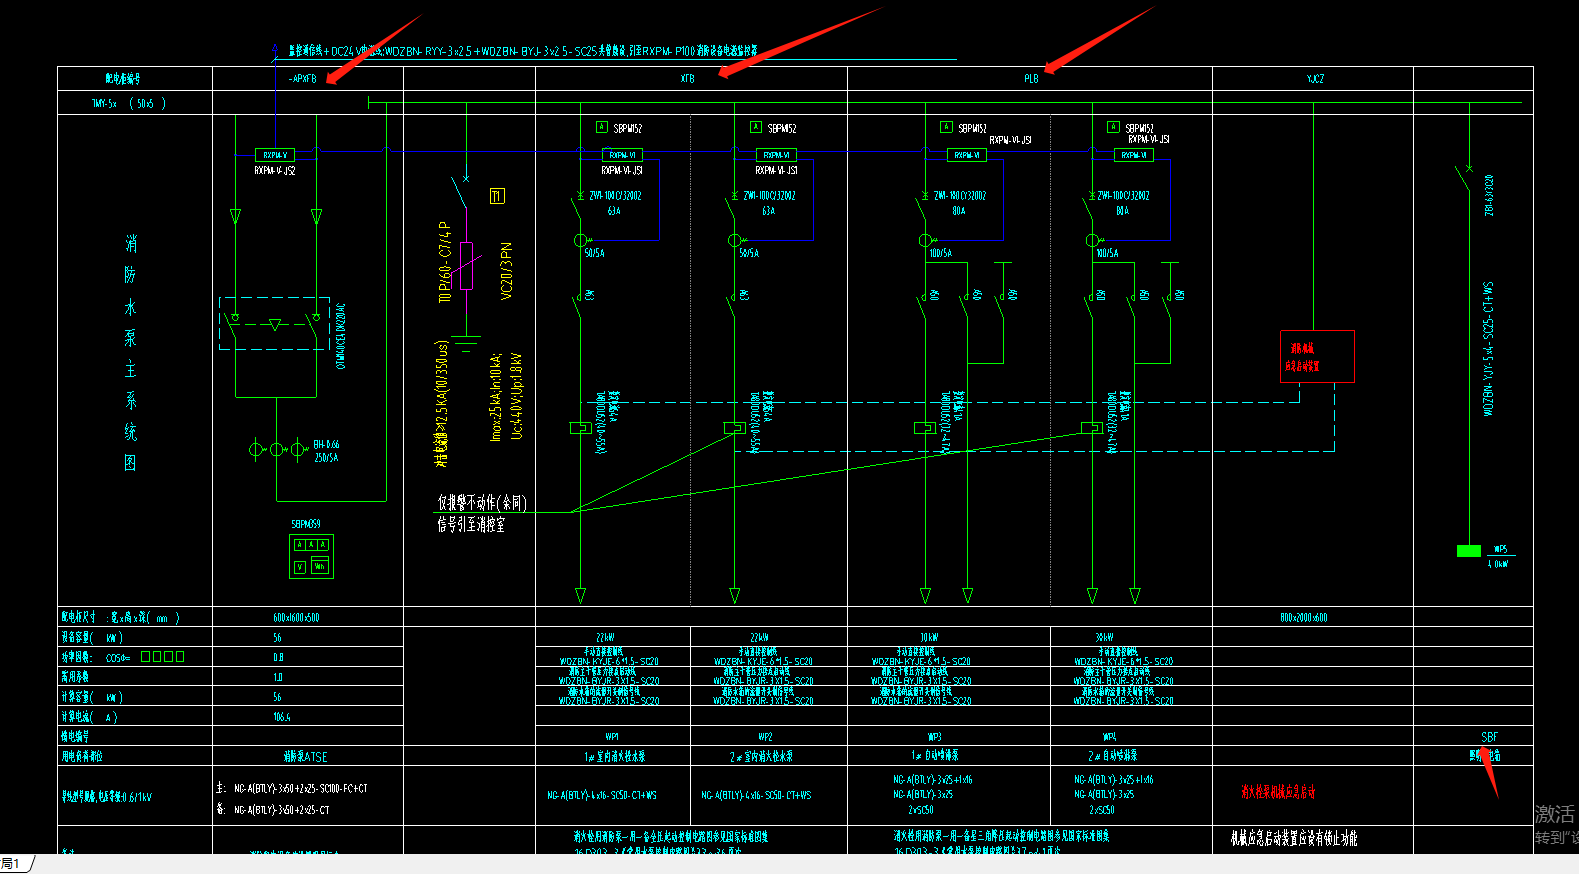Click the BH-0.66 250/5A transformer label
The image size is (1579, 874).
326,451
